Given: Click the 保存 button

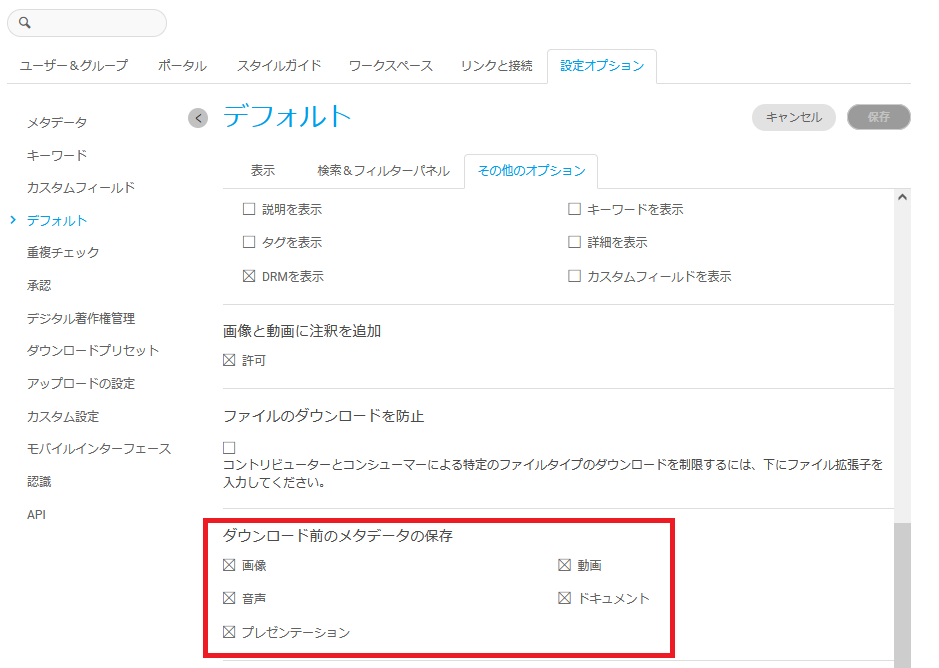Looking at the screenshot, I should point(878,117).
